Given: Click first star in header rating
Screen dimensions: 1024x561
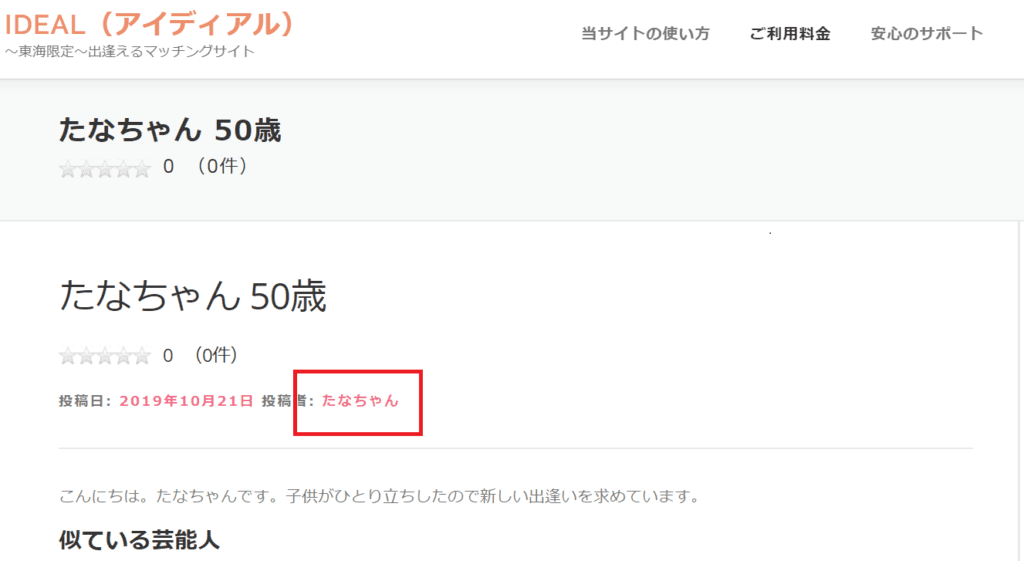Looking at the screenshot, I should click(x=68, y=169).
